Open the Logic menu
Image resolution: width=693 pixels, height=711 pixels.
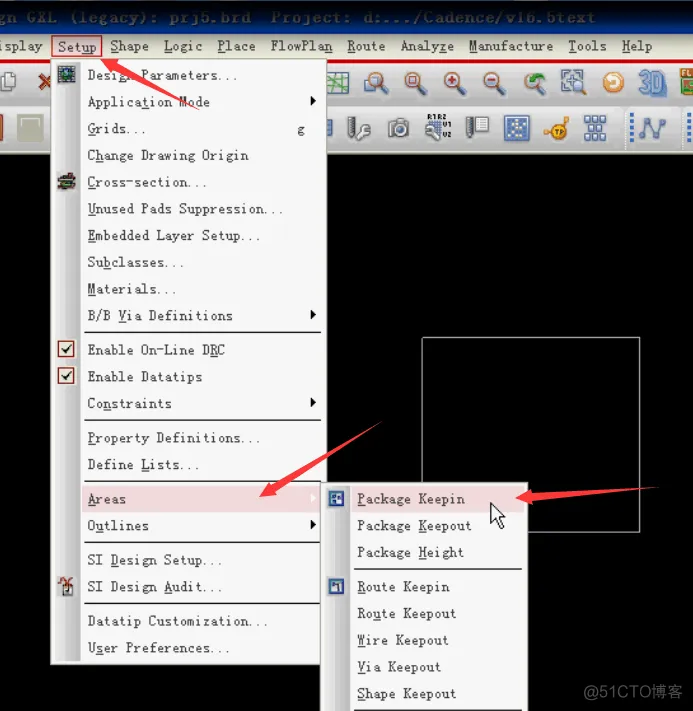183,46
